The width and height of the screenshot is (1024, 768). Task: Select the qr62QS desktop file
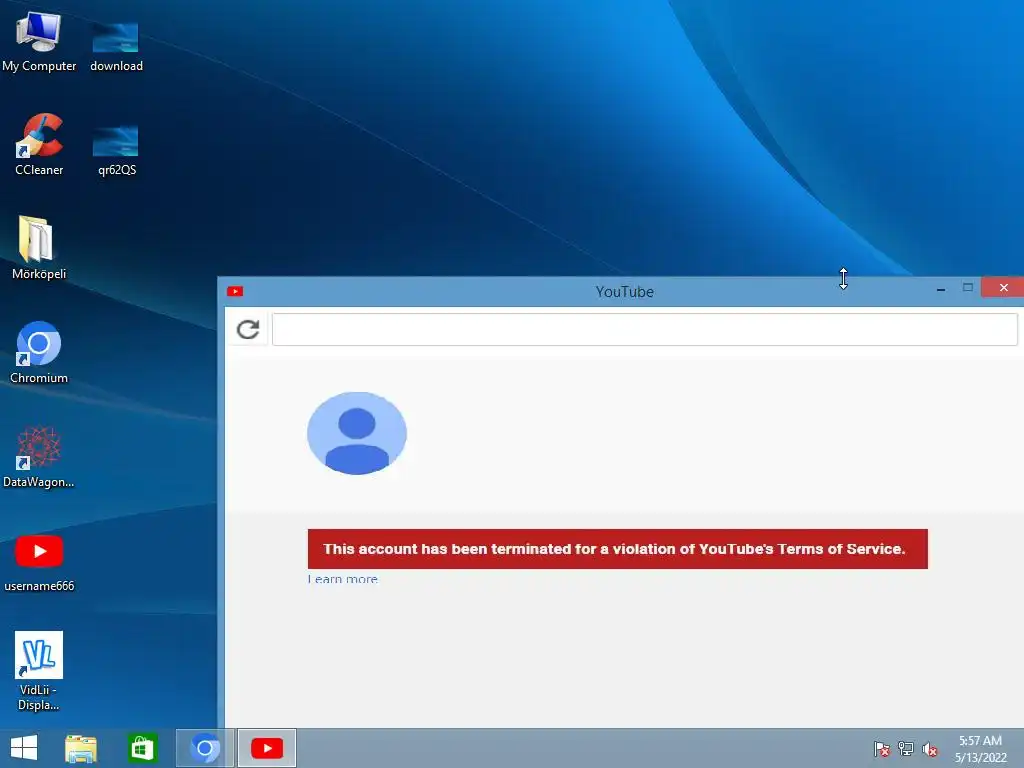[x=116, y=149]
